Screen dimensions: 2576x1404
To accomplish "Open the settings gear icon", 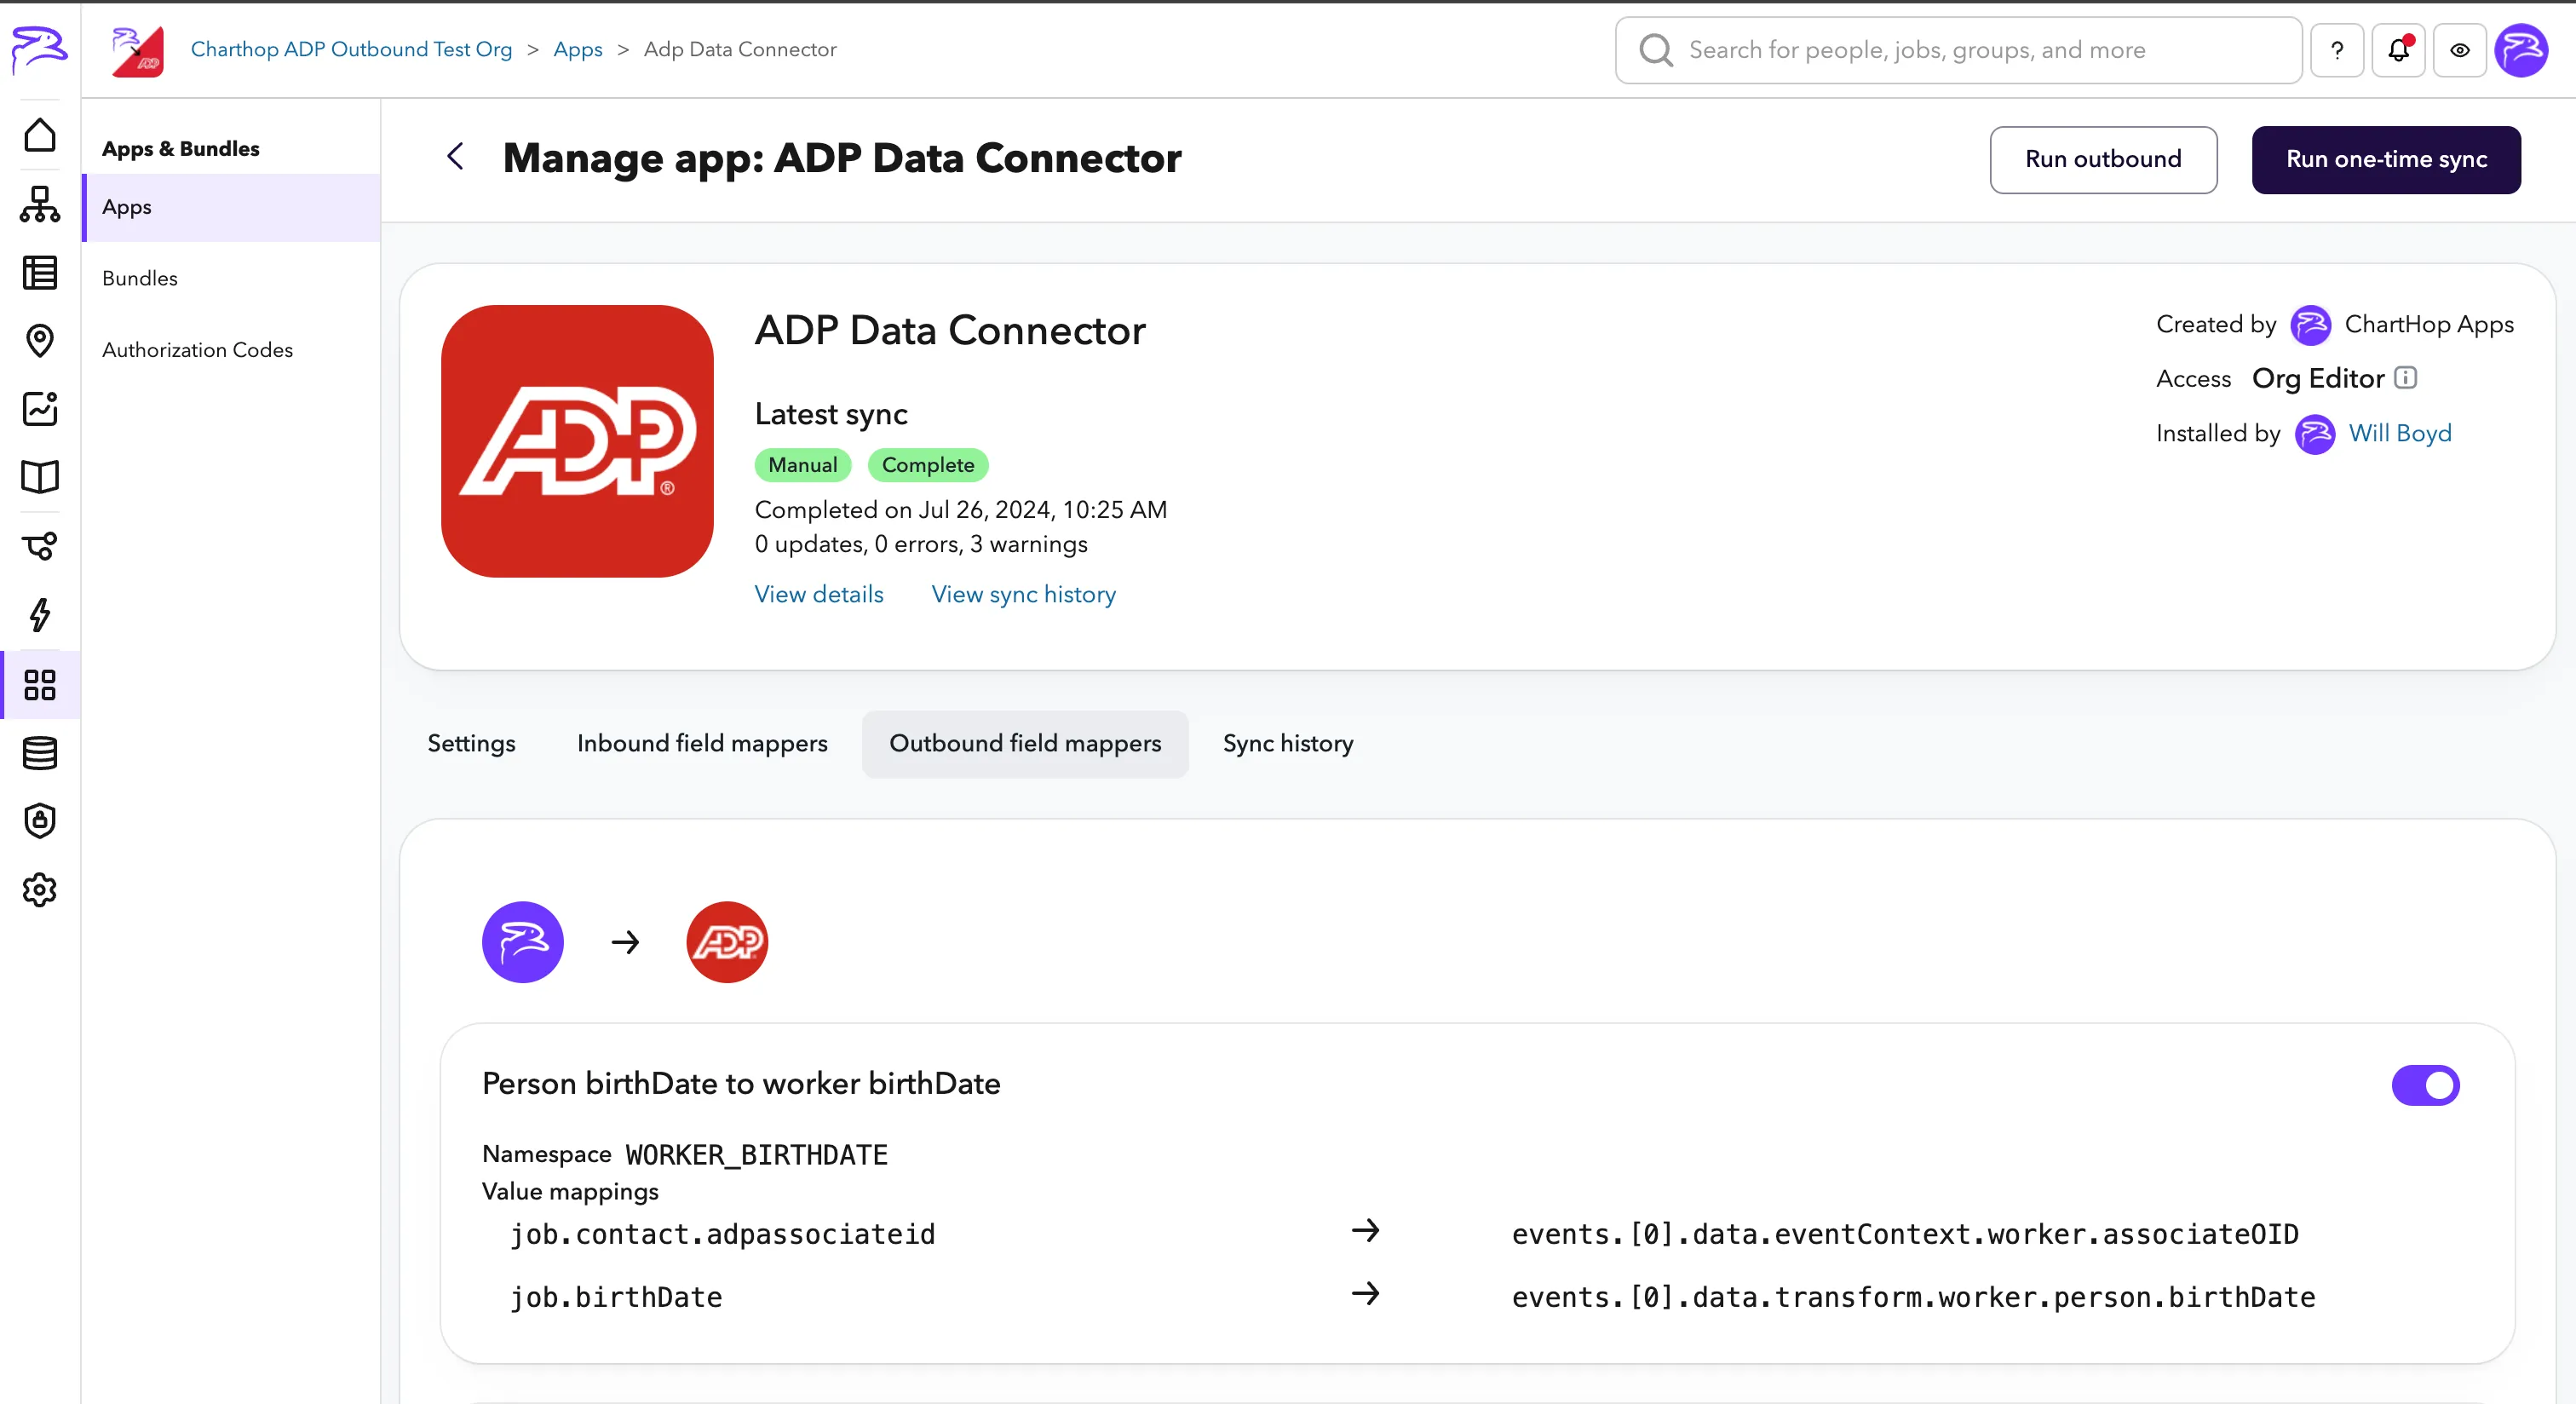I will tap(40, 890).
